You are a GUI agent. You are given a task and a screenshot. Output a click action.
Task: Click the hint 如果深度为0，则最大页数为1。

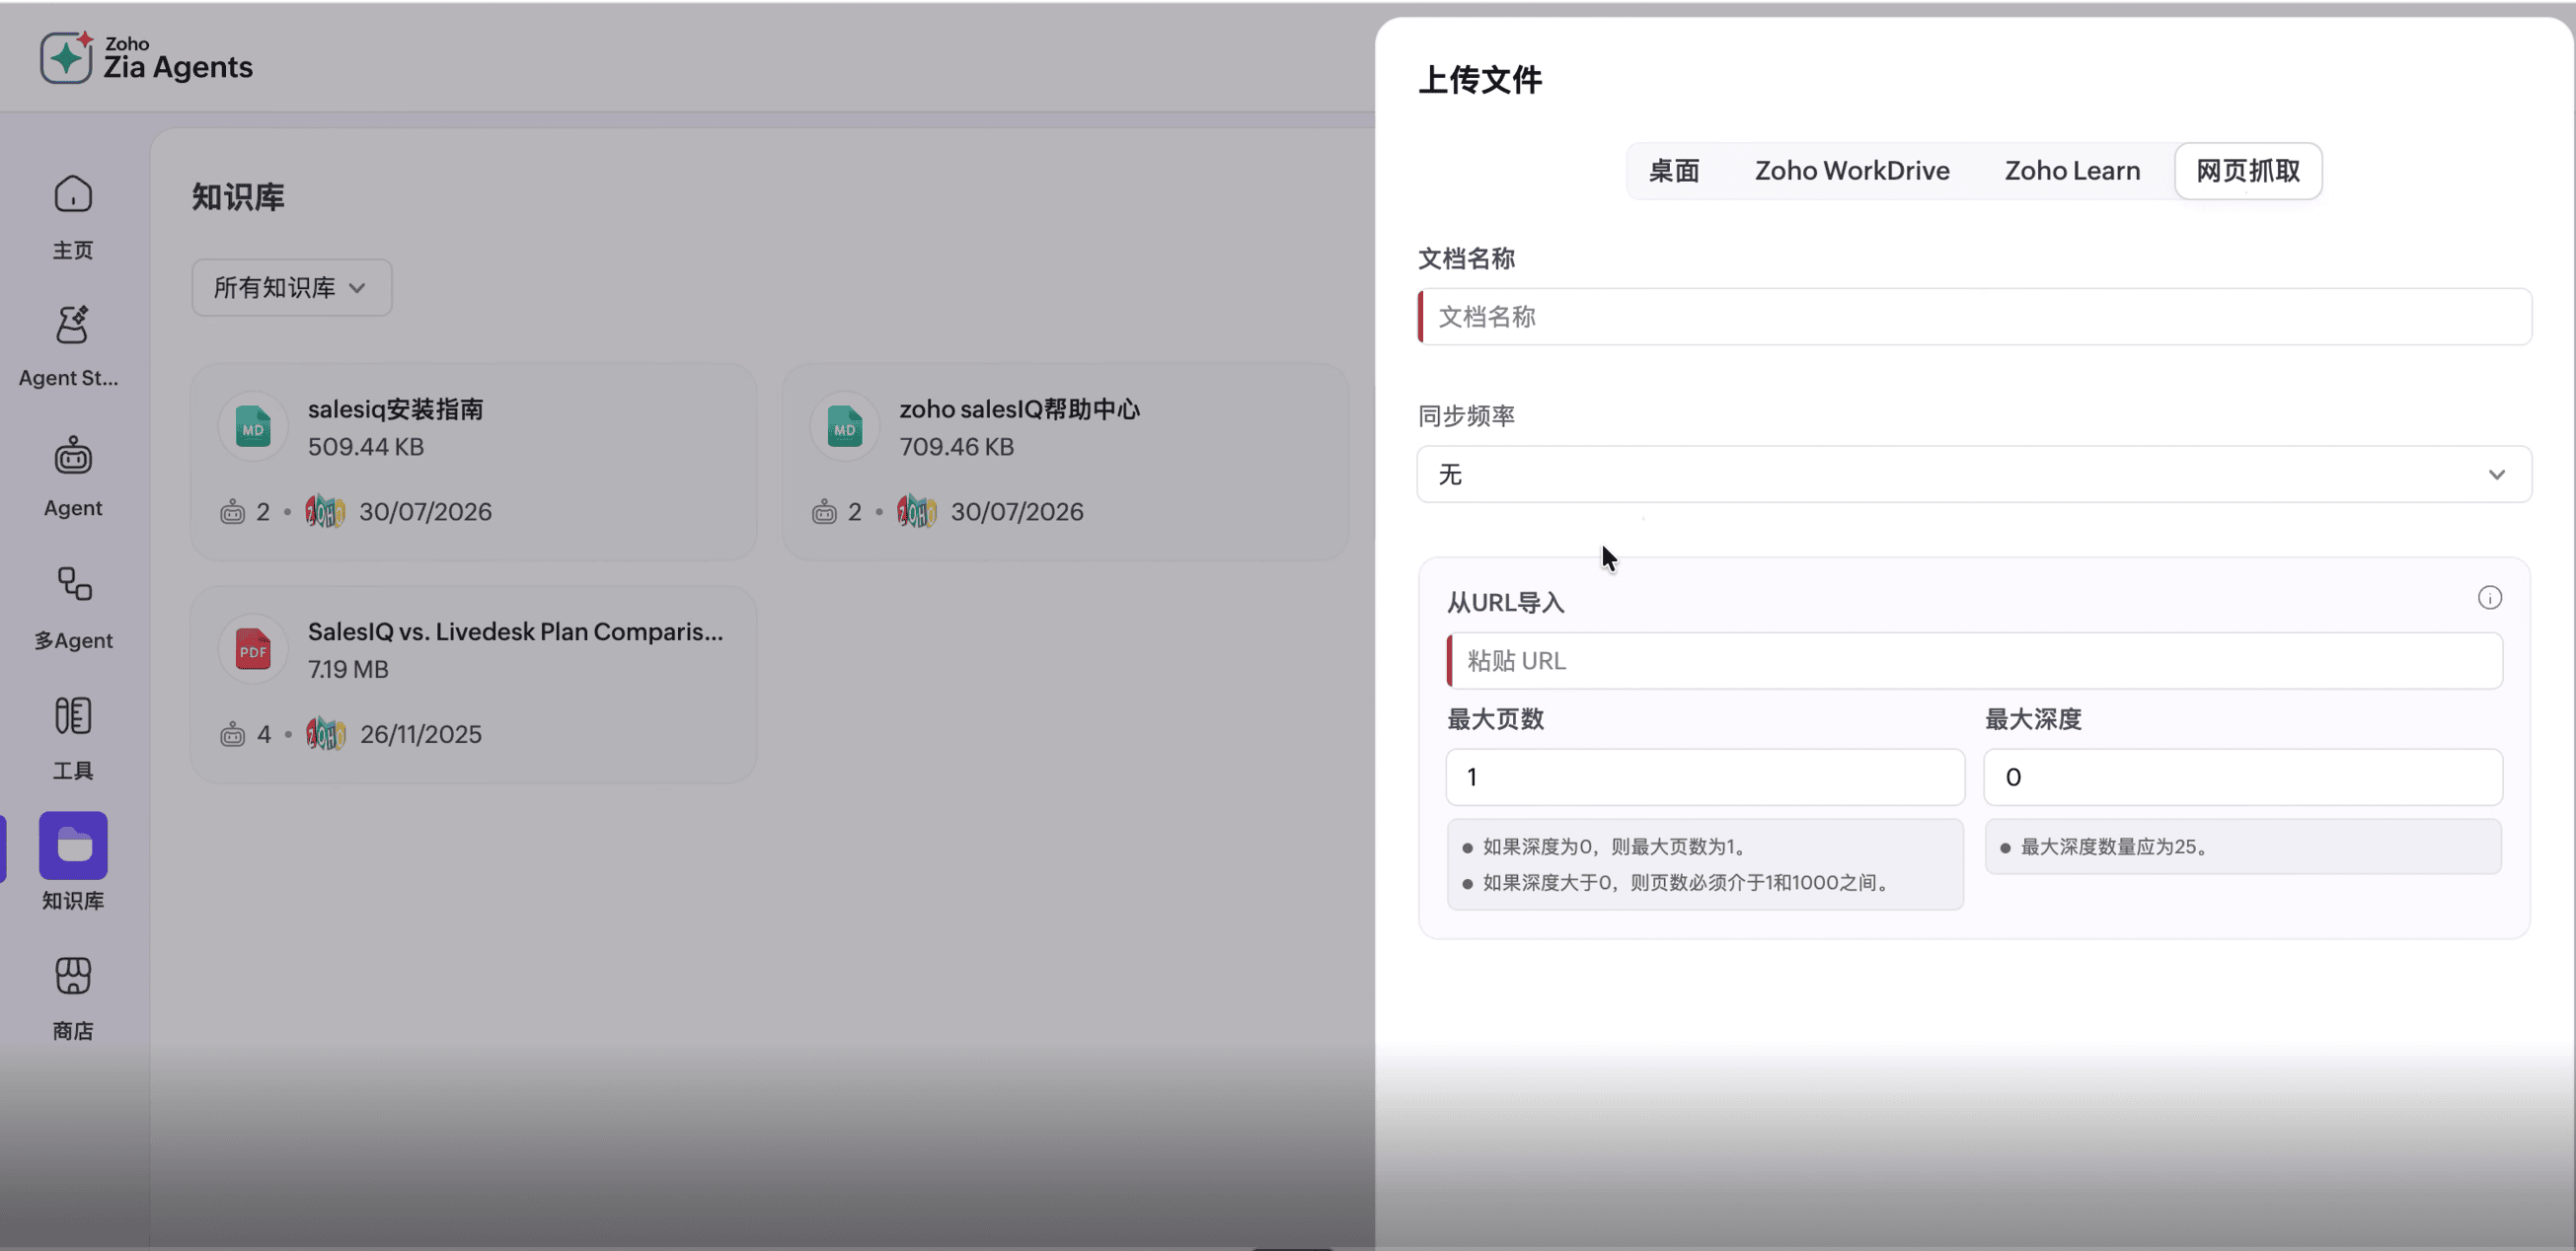point(1613,847)
